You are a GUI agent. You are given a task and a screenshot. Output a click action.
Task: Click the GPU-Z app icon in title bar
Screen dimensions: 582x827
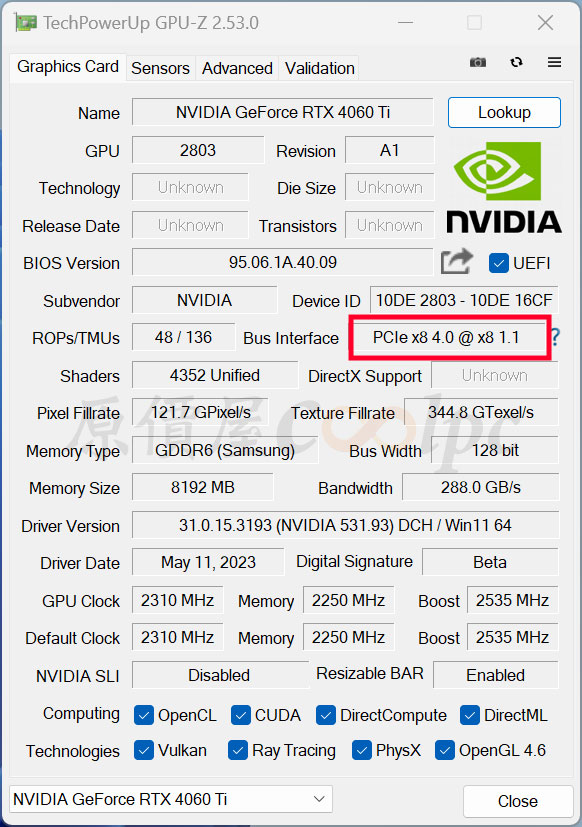(x=25, y=23)
